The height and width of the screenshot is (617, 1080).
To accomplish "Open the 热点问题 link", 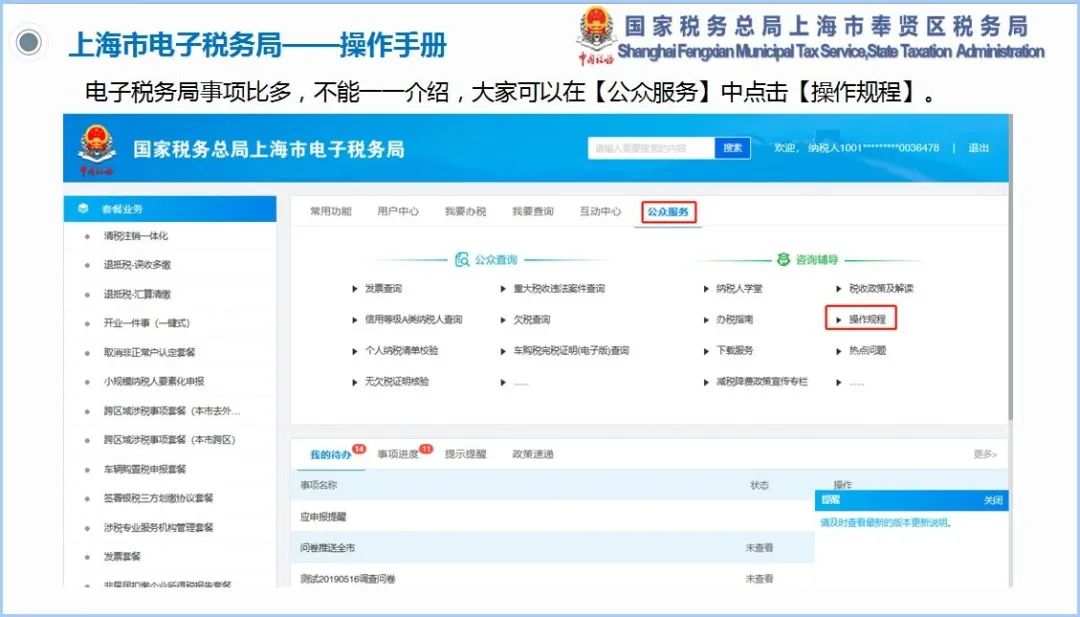I will 867,351.
